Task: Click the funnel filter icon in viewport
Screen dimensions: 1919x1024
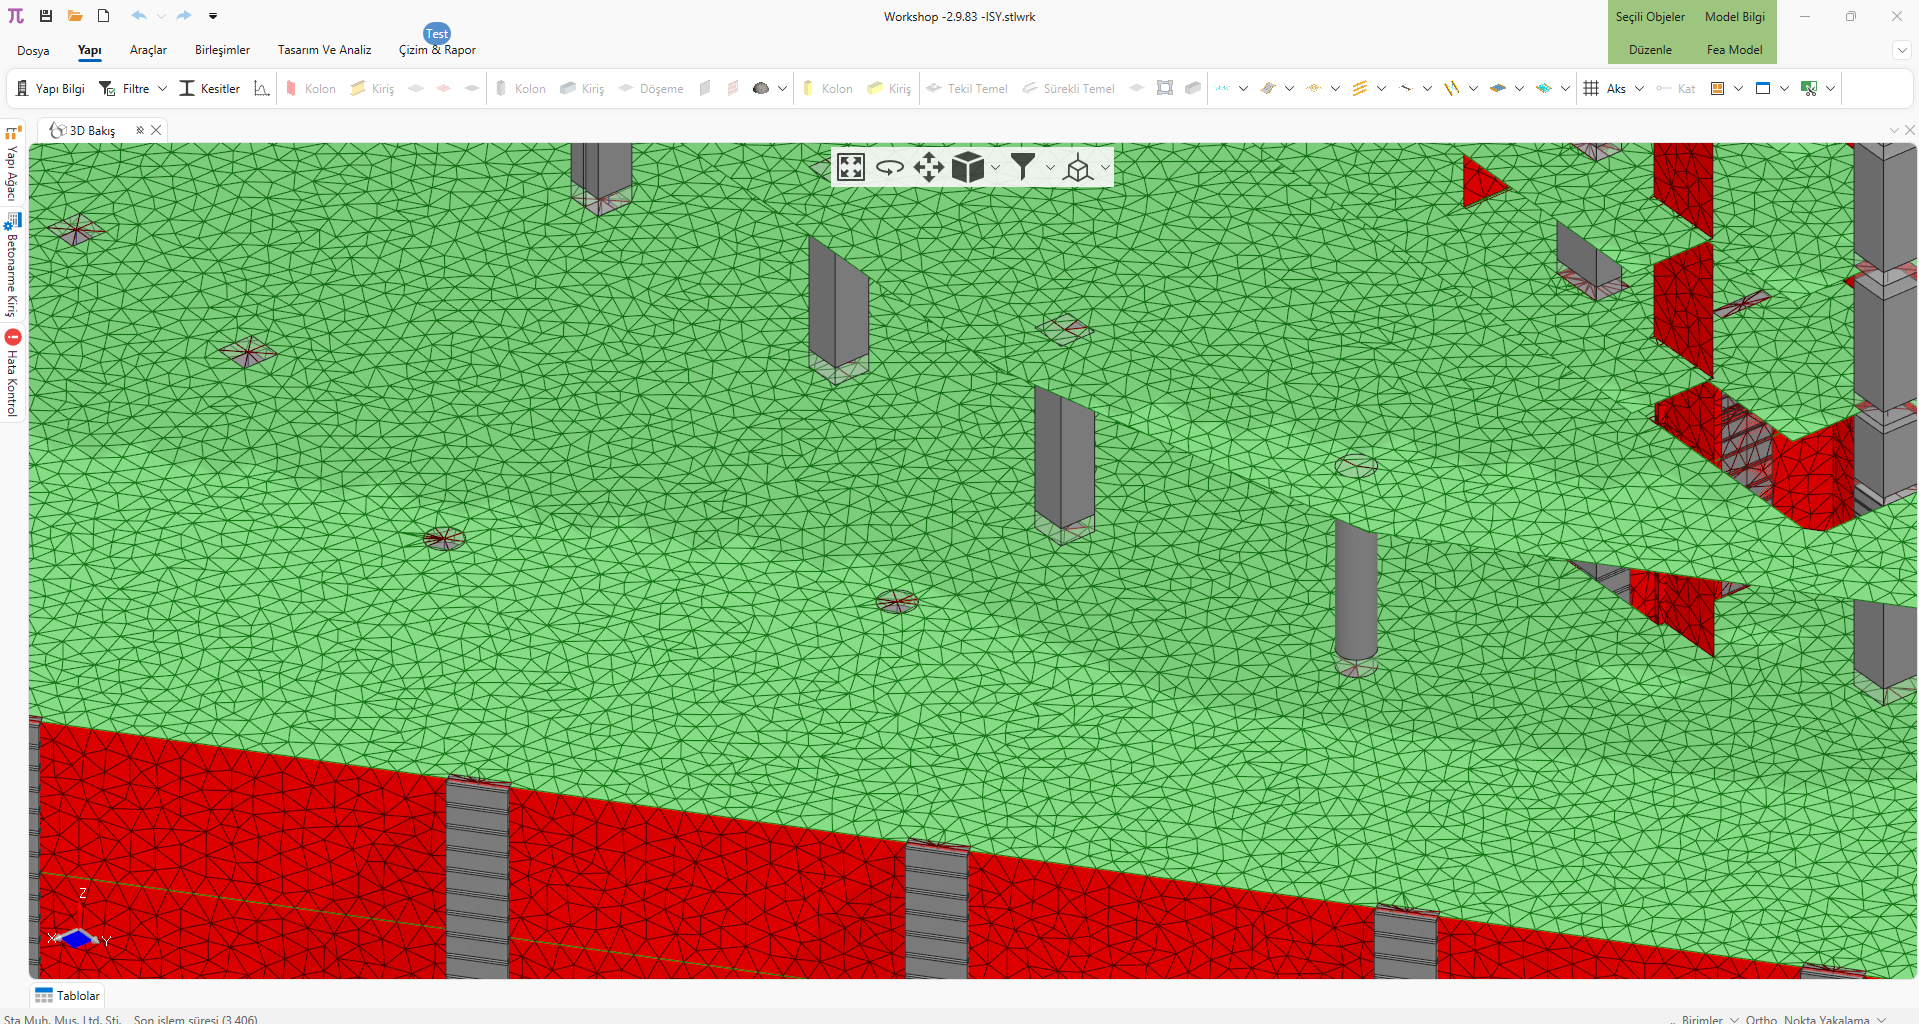Action: pyautogui.click(x=1022, y=167)
